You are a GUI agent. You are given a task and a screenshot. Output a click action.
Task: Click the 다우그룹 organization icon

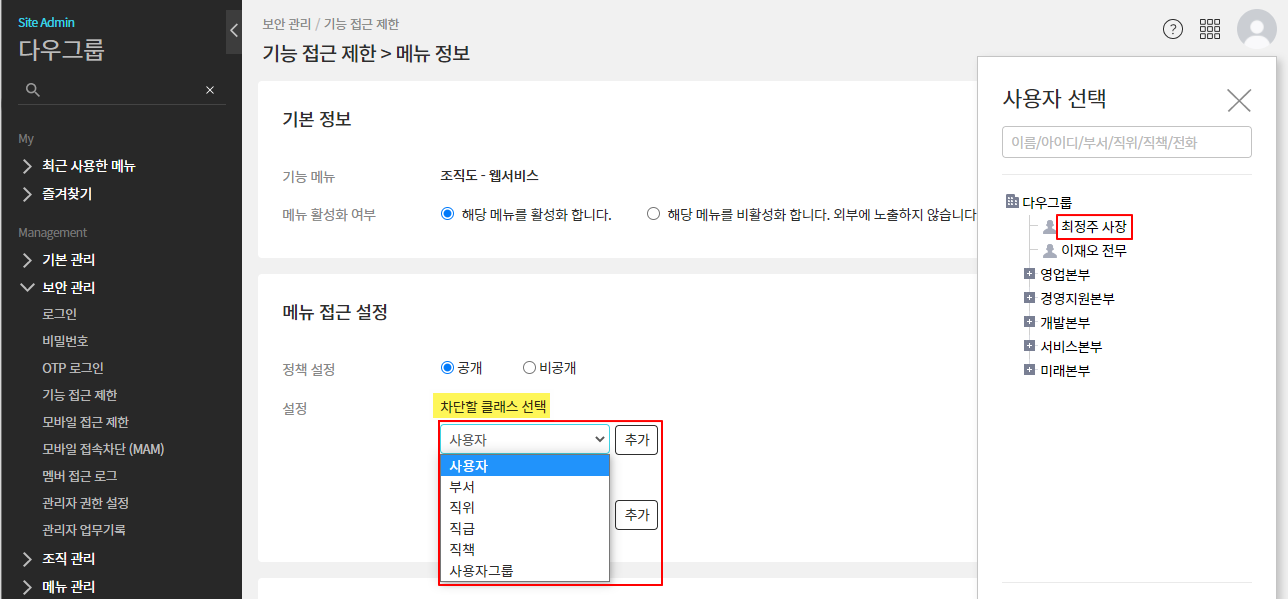point(1011,202)
